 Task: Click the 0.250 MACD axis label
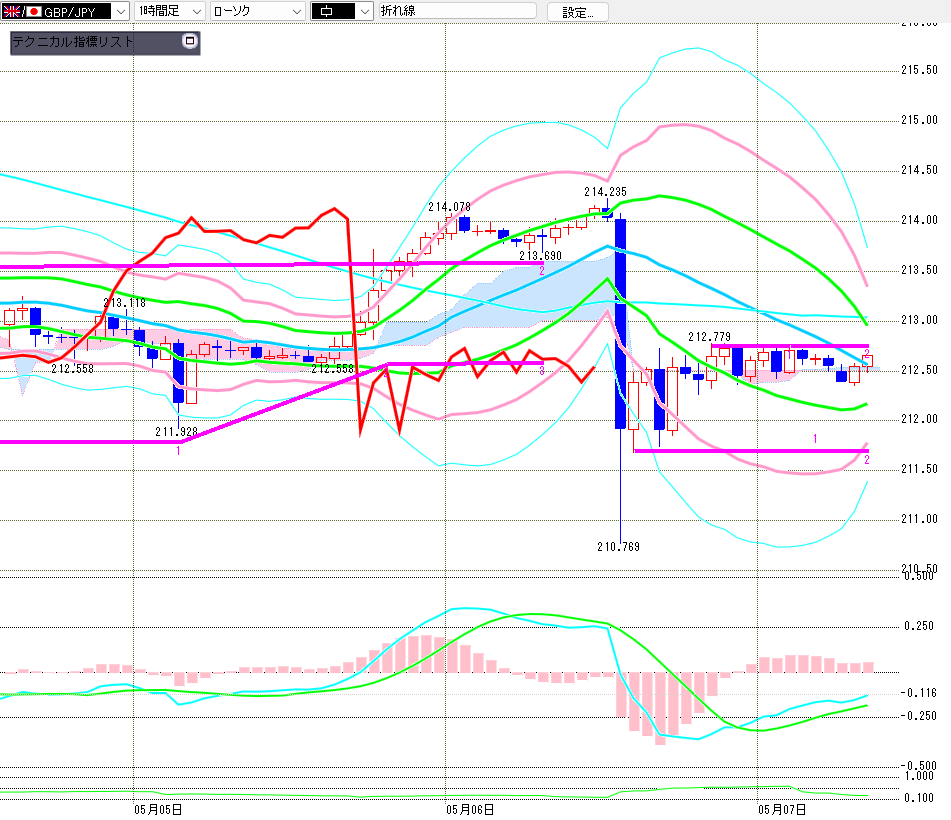[x=919, y=626]
